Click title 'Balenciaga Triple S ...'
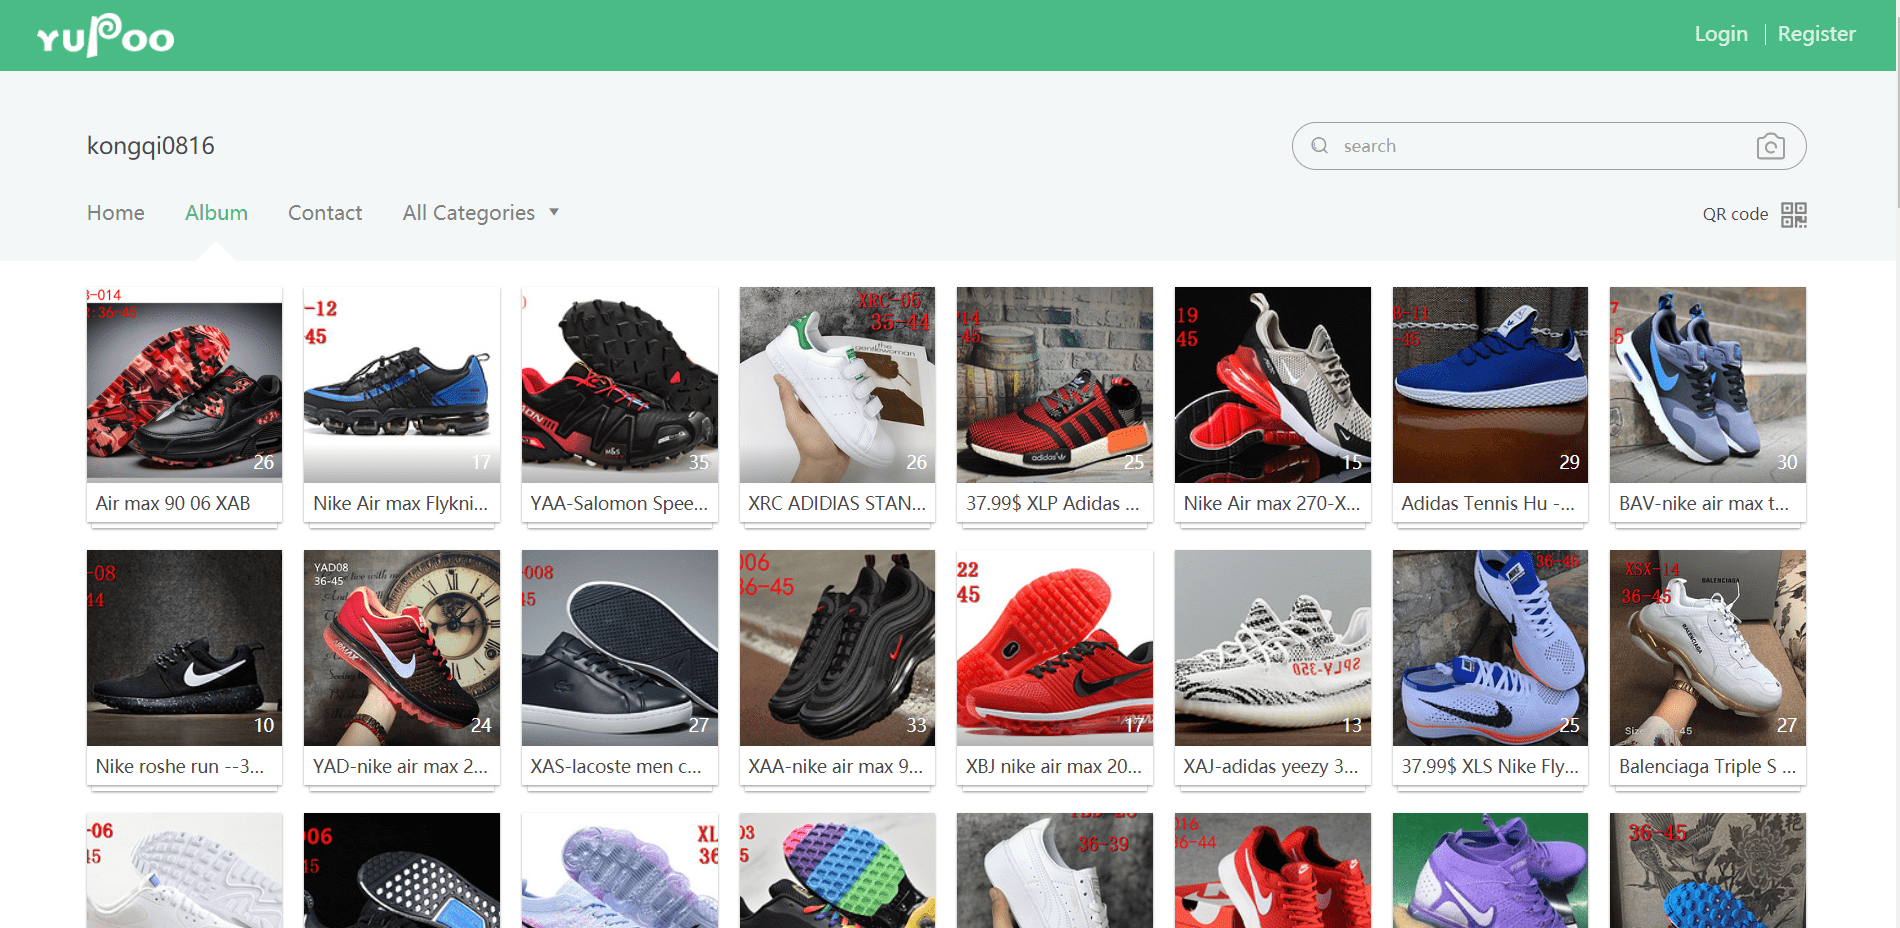This screenshot has height=928, width=1900. [x=1708, y=766]
